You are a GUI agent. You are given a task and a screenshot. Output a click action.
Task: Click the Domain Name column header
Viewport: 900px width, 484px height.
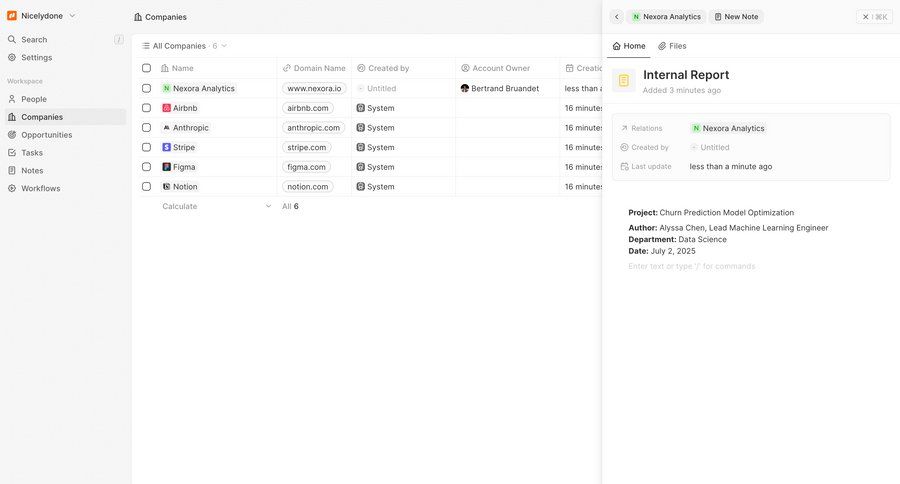pos(314,68)
